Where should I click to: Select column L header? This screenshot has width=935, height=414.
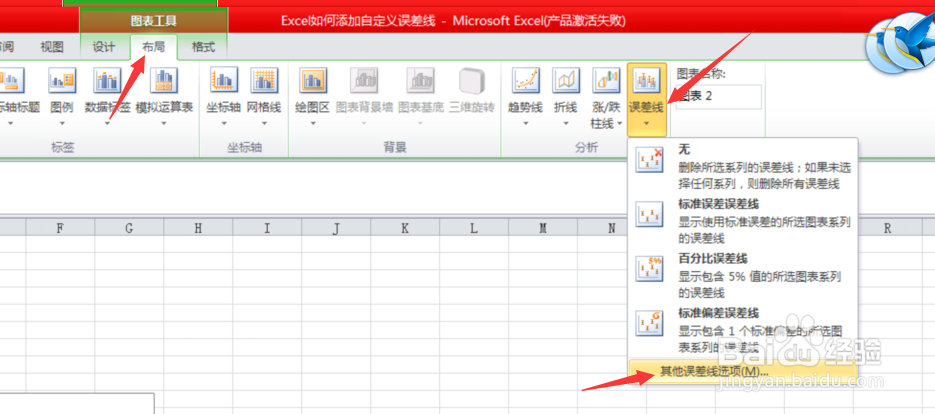[473, 228]
